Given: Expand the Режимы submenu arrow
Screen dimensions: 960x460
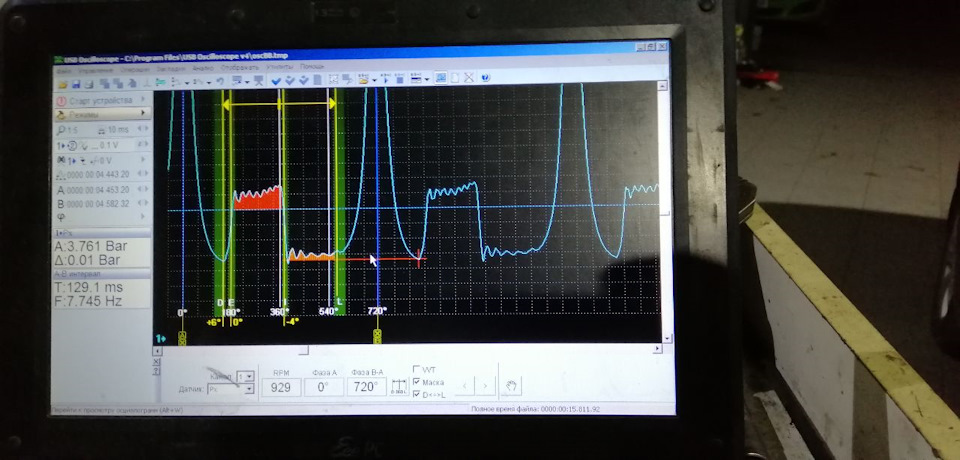Looking at the screenshot, I should pyautogui.click(x=143, y=113).
